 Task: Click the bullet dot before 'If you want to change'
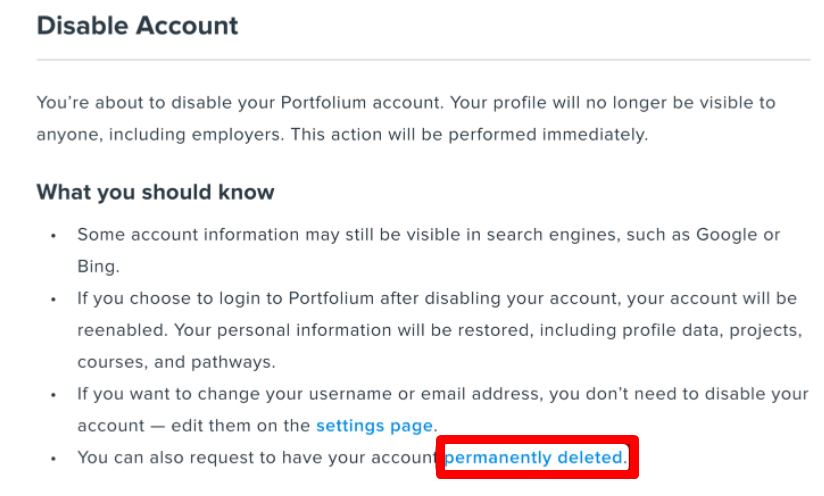[54, 395]
